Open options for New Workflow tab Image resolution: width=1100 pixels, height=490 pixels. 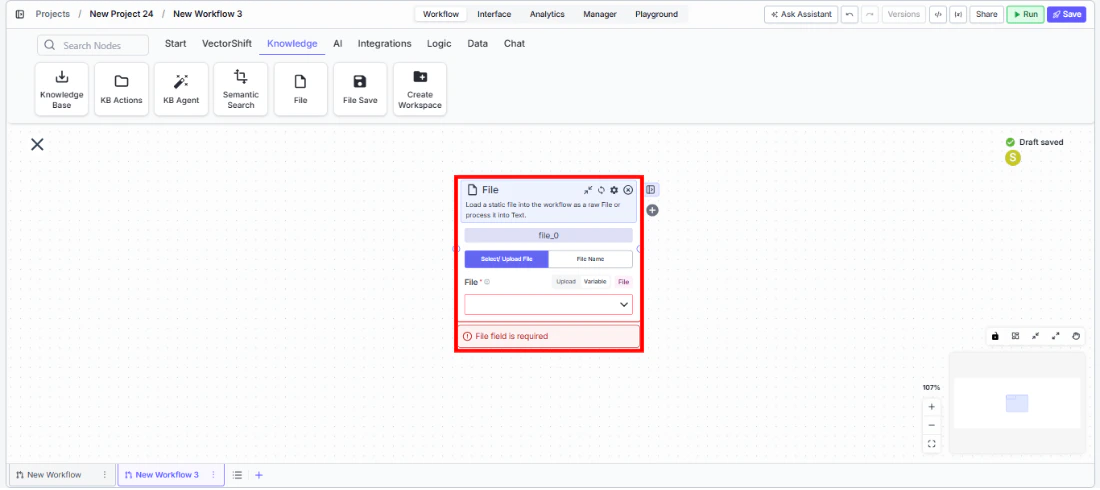[105, 475]
